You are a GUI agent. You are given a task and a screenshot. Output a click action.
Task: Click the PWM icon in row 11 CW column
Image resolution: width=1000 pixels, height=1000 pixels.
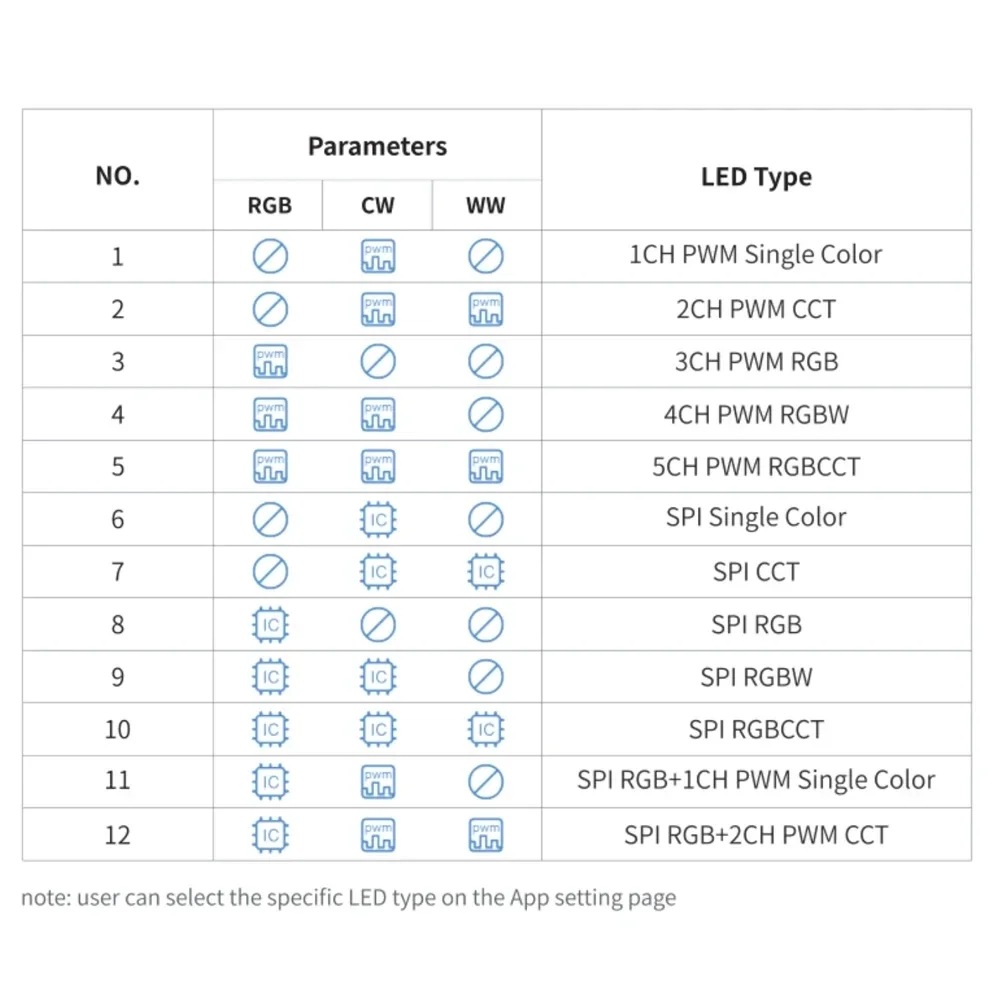tap(378, 782)
